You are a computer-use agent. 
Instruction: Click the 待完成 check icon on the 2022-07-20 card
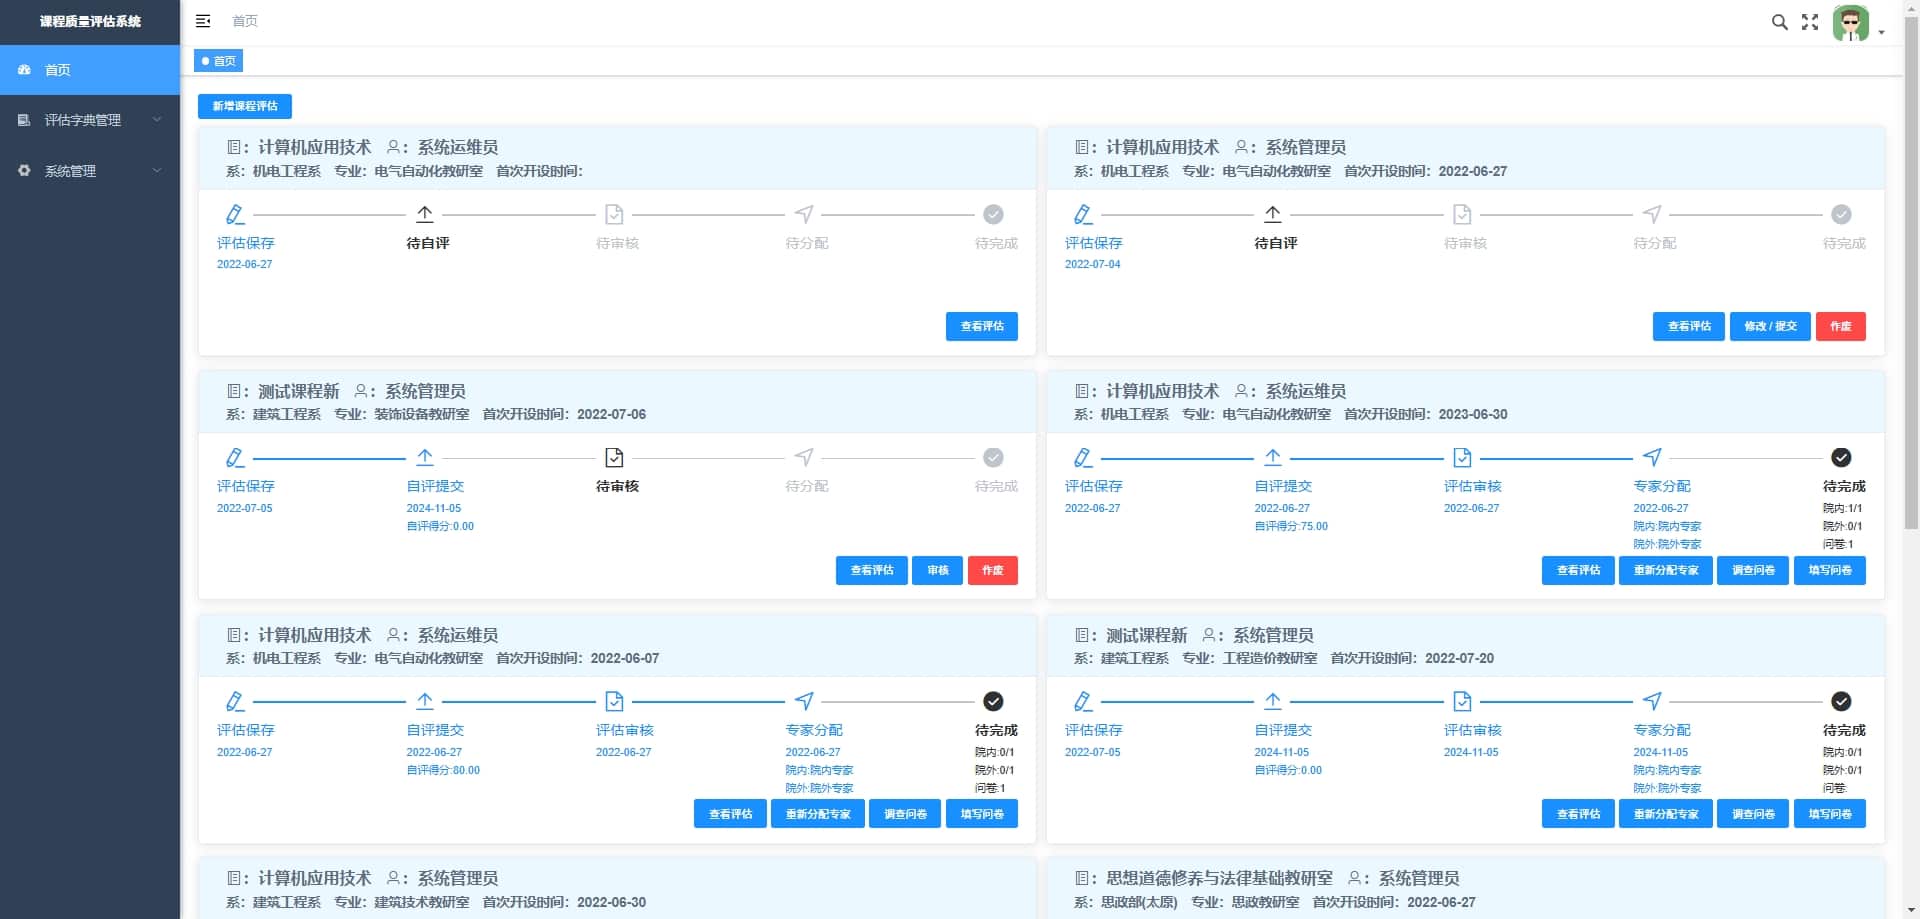point(1841,702)
